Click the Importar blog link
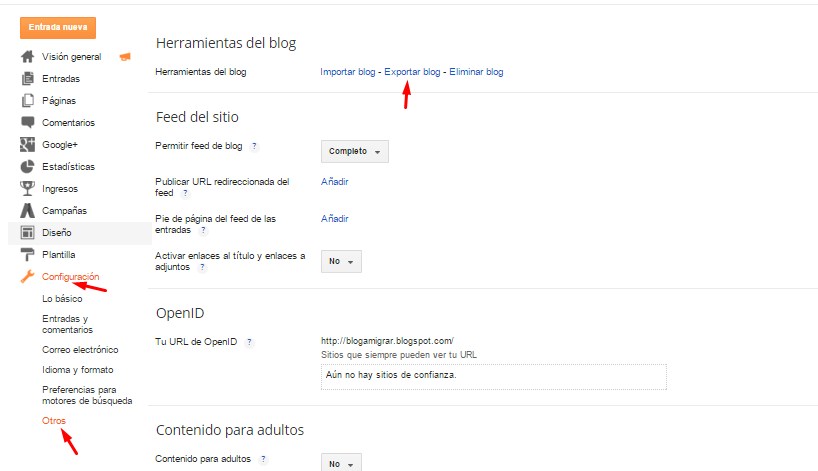 point(347,72)
